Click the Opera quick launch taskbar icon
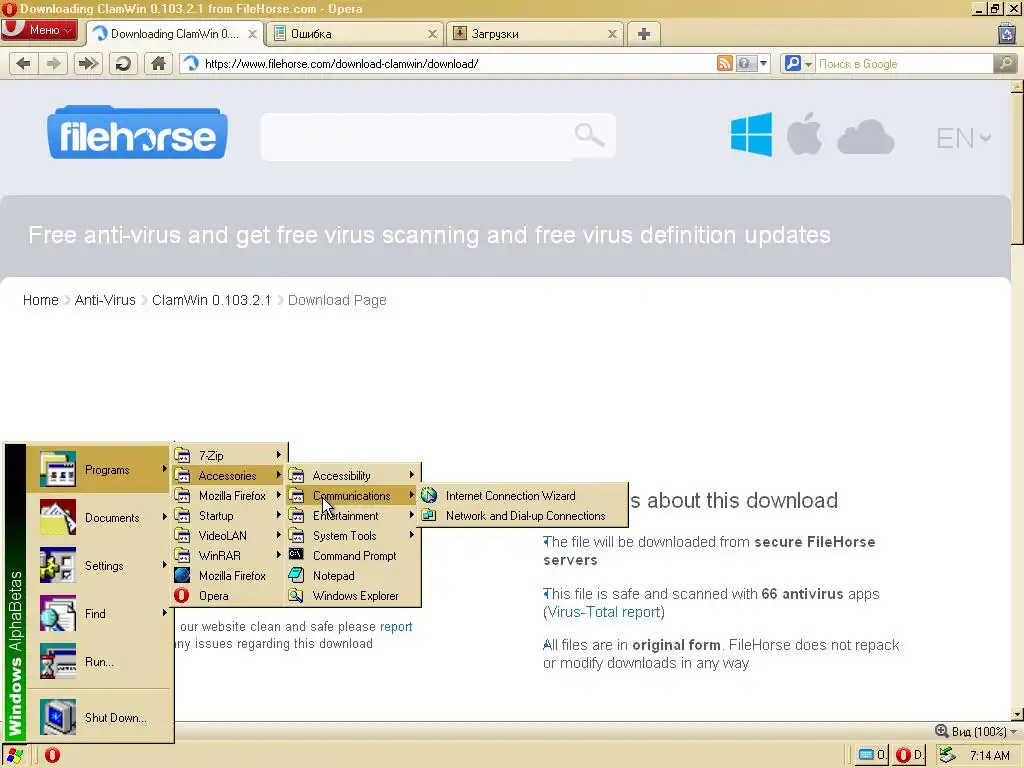This screenshot has width=1024, height=768. 52,755
